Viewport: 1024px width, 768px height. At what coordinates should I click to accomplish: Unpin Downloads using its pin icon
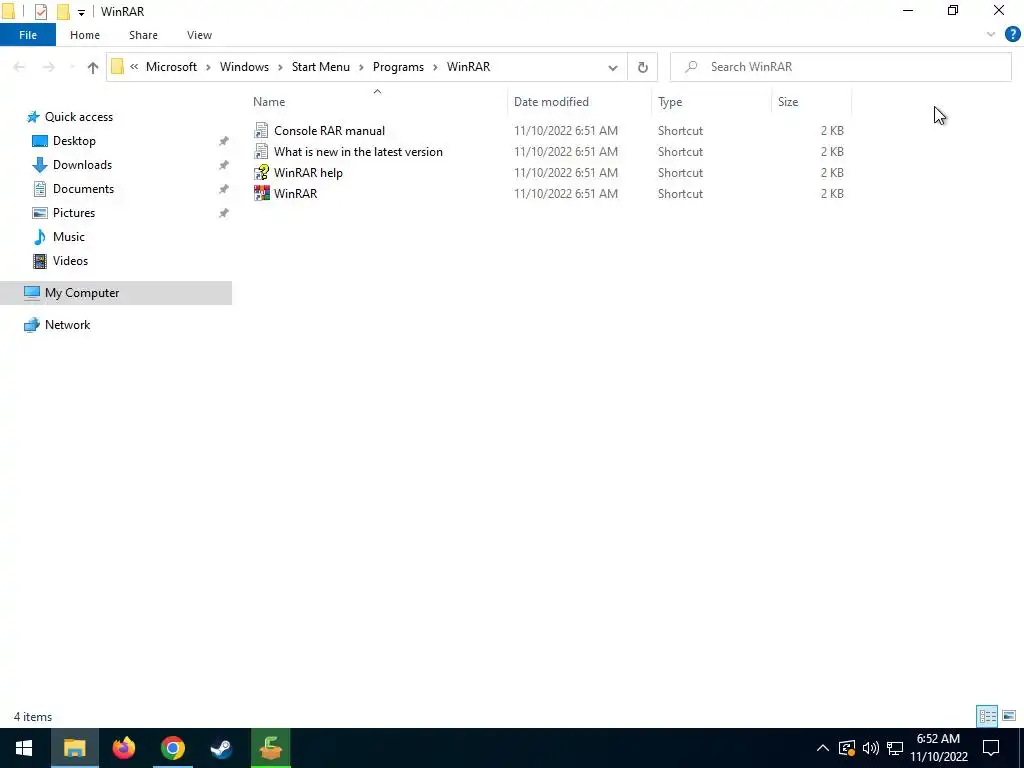pyautogui.click(x=223, y=165)
